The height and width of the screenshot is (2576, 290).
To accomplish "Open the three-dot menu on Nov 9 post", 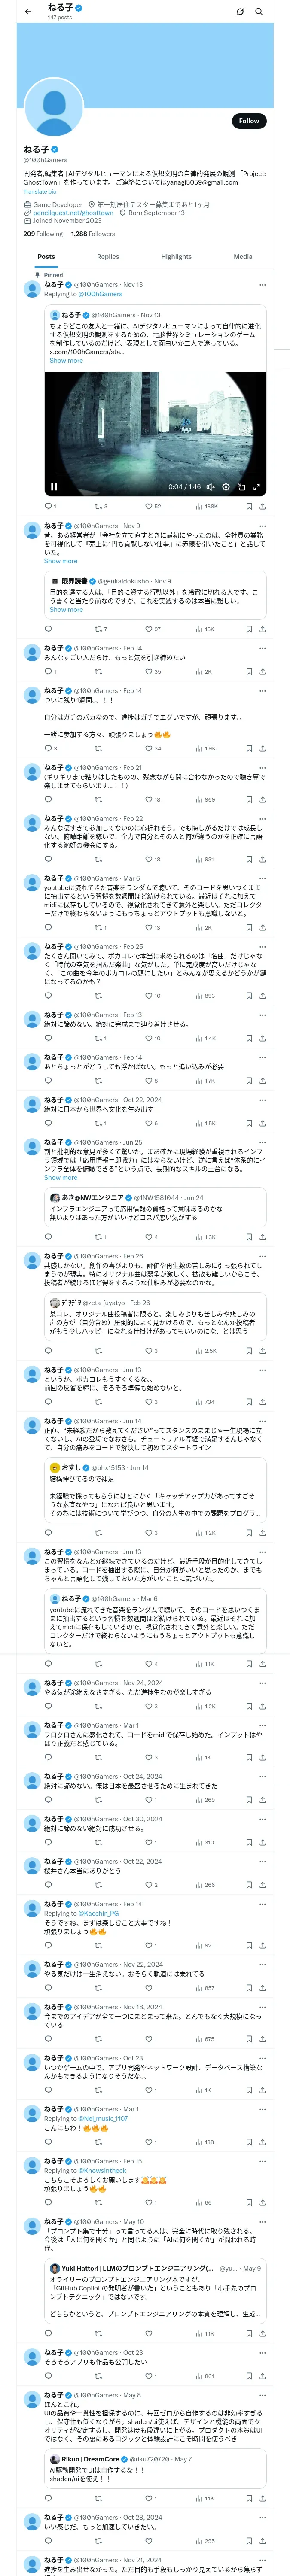I will (x=262, y=525).
